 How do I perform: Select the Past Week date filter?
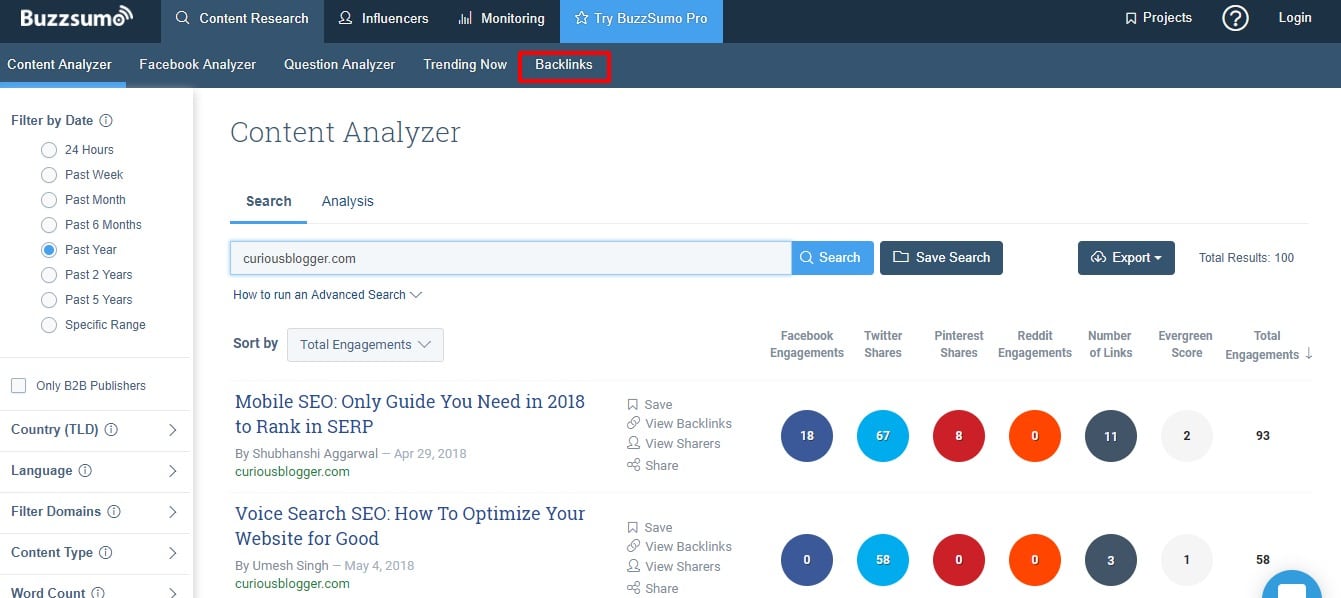click(49, 175)
